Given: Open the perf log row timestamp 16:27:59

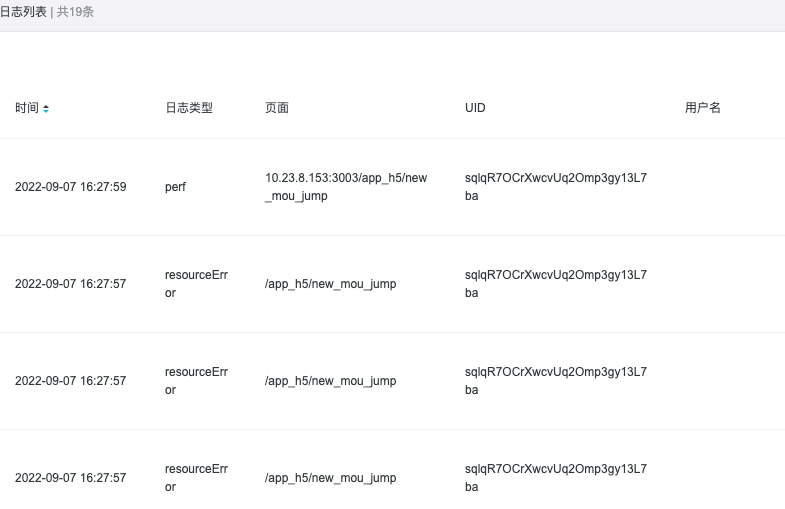Looking at the screenshot, I should (x=71, y=187).
